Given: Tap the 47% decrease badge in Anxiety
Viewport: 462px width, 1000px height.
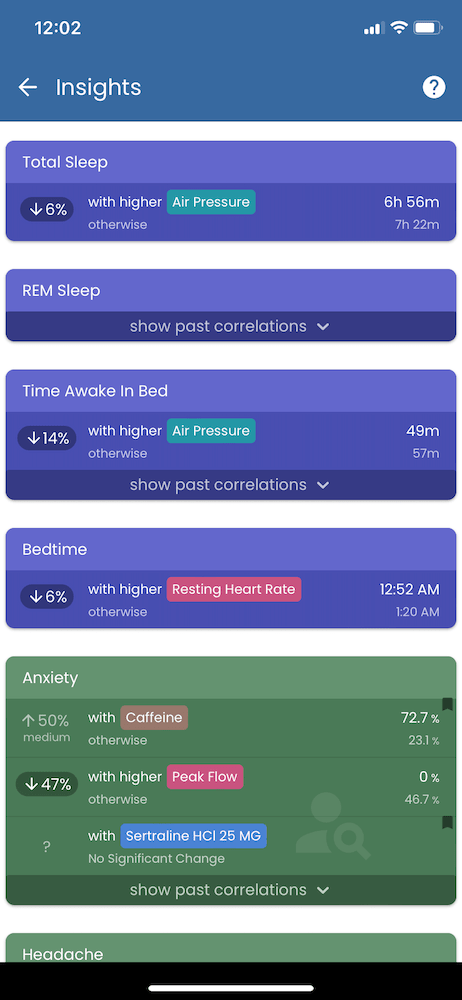Looking at the screenshot, I should click(47, 784).
